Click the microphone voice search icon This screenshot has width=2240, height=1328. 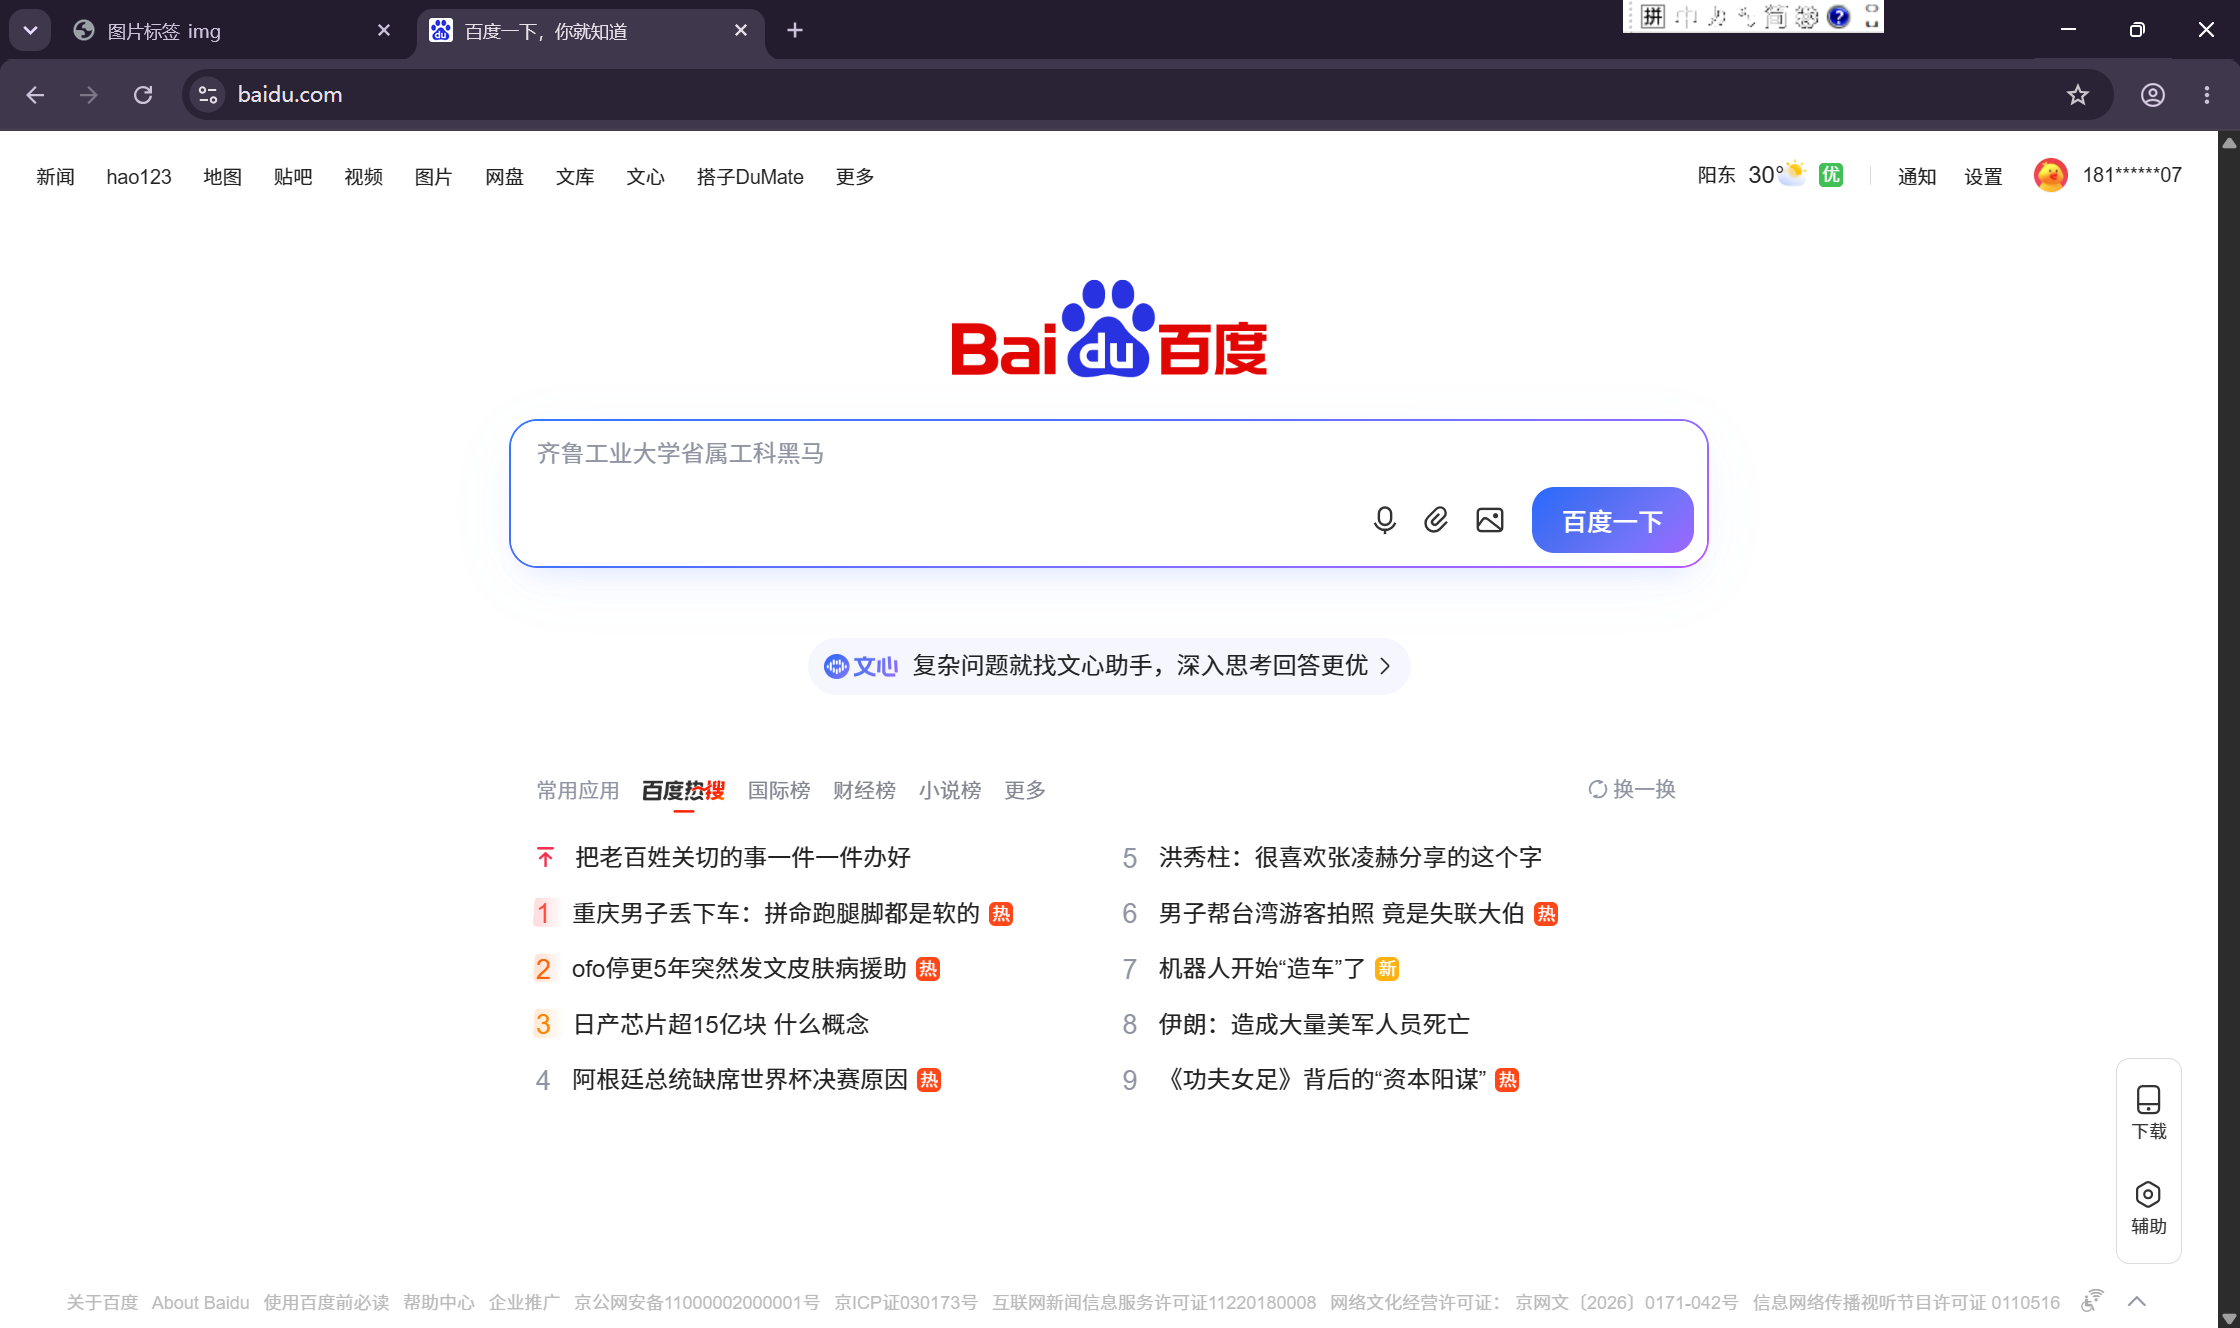tap(1384, 520)
